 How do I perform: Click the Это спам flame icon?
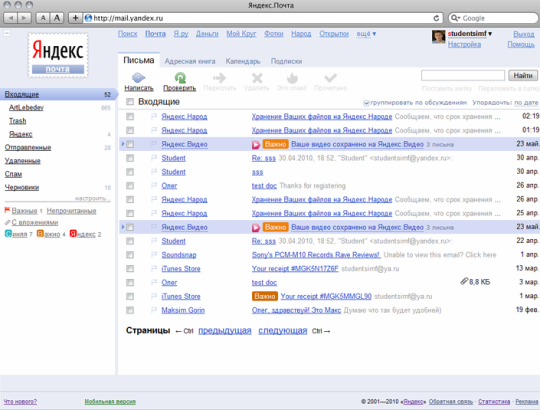292,78
